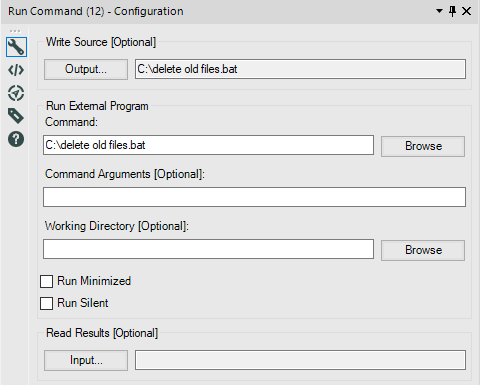Close the Configuration panel

467,11
